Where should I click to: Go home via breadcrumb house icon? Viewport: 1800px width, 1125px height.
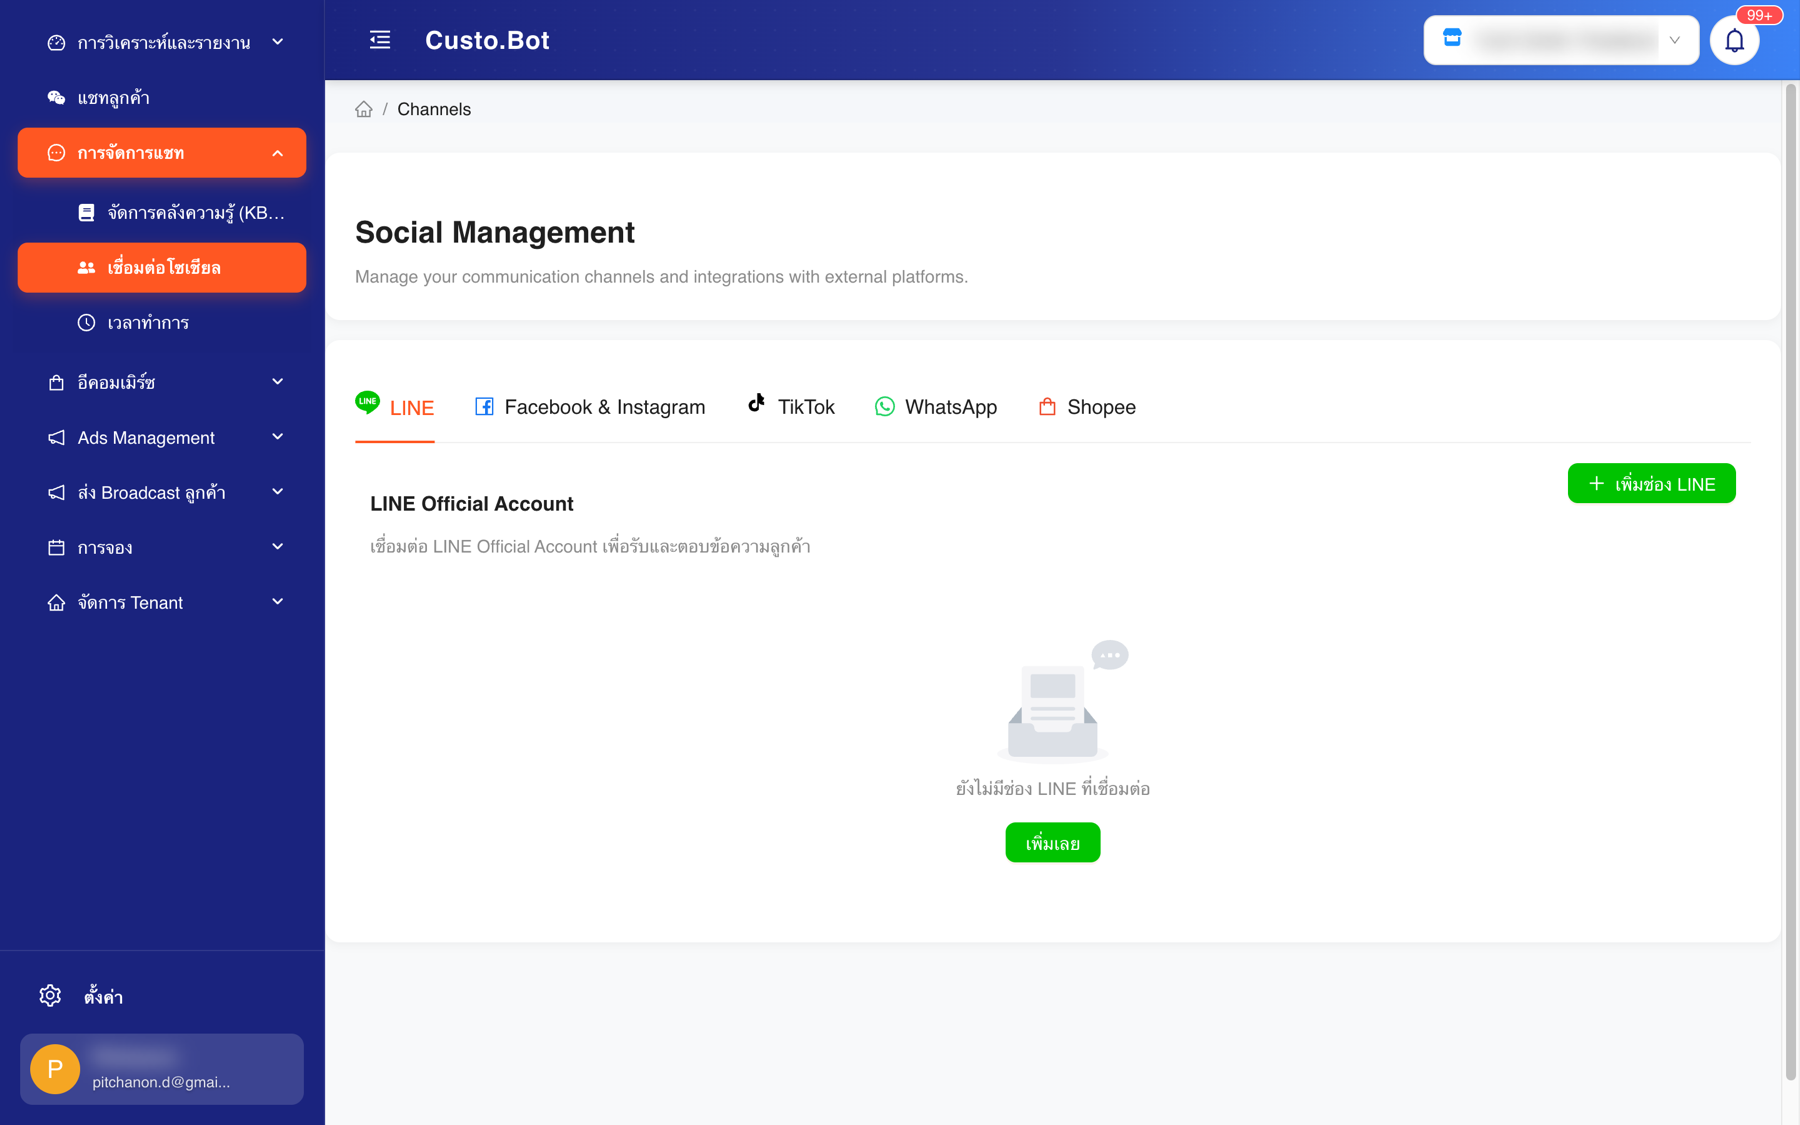(364, 110)
